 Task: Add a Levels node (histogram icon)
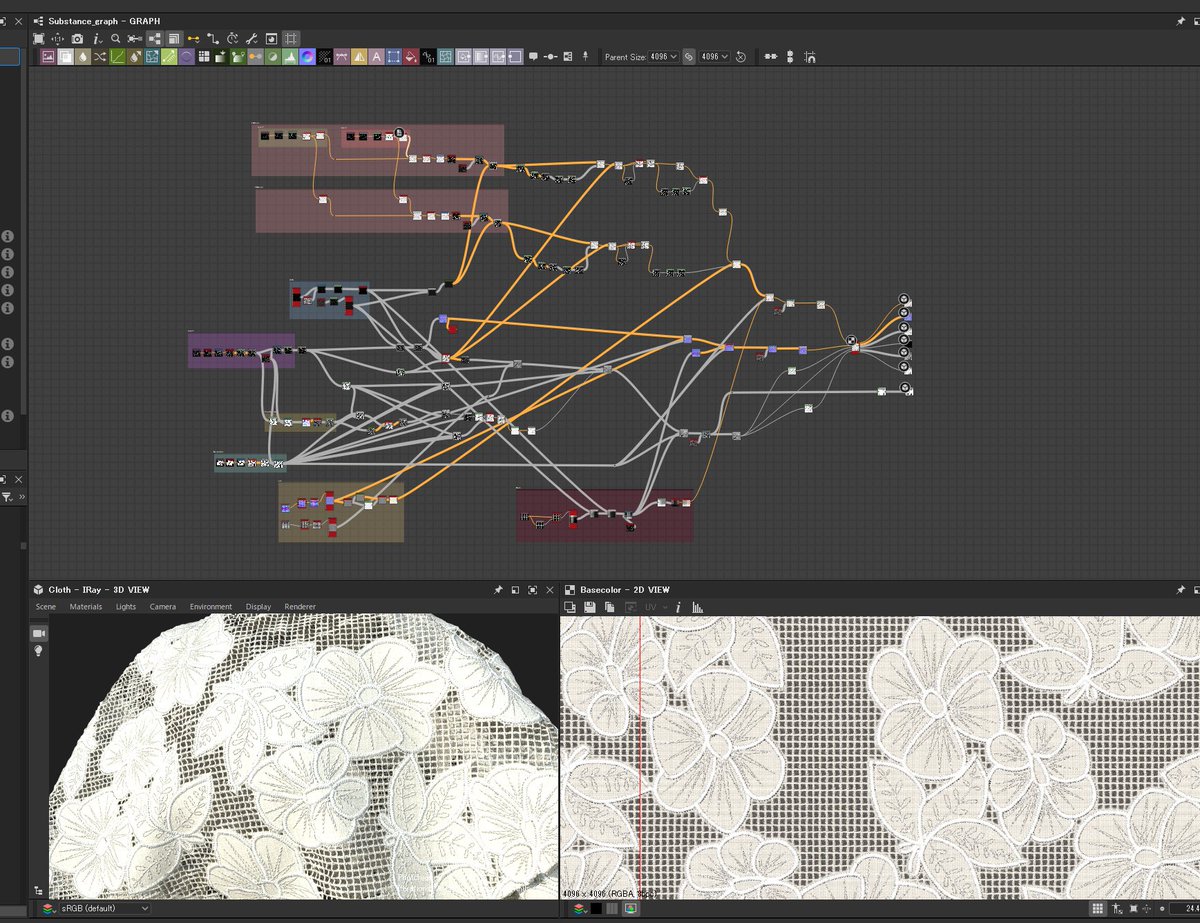pyautogui.click(x=291, y=57)
